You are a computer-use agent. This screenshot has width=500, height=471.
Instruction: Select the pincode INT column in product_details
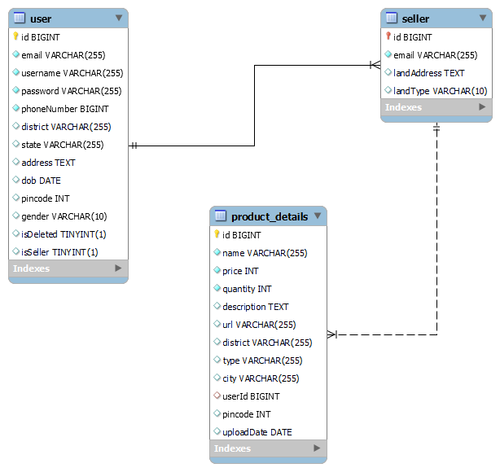[x=246, y=414]
